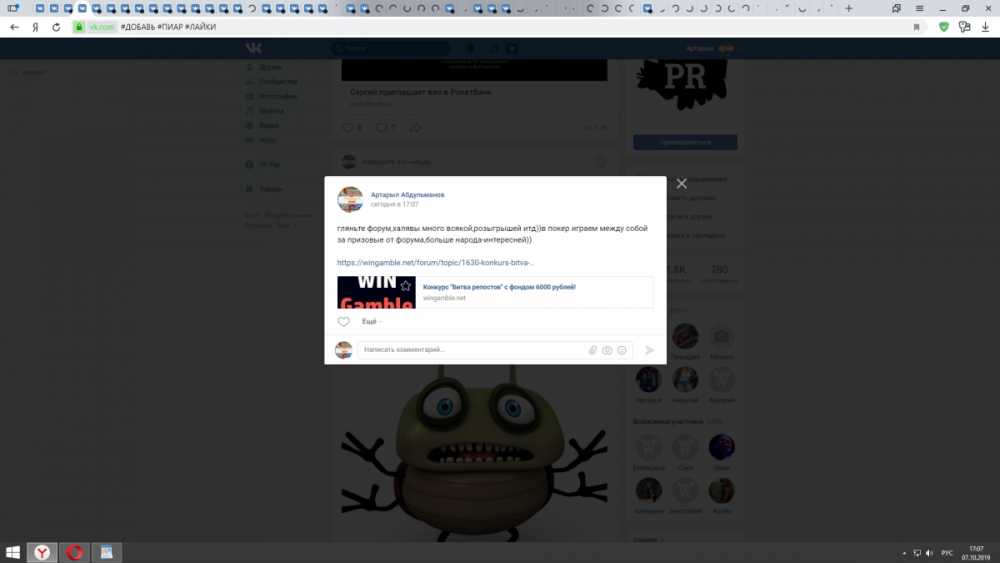Share the Рокетбанк post with arrow icon
1000x563 pixels.
point(415,128)
